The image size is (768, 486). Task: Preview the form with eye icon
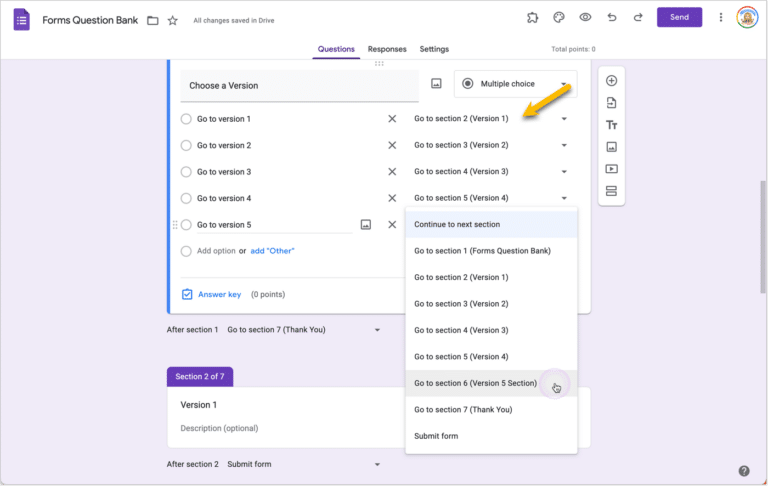pyautogui.click(x=585, y=18)
